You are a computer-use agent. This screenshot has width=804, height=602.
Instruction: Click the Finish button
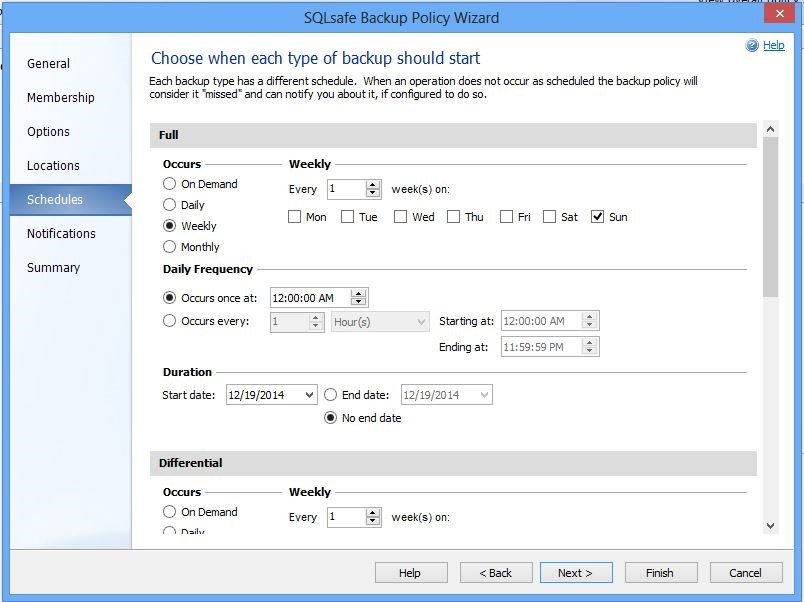(x=661, y=573)
